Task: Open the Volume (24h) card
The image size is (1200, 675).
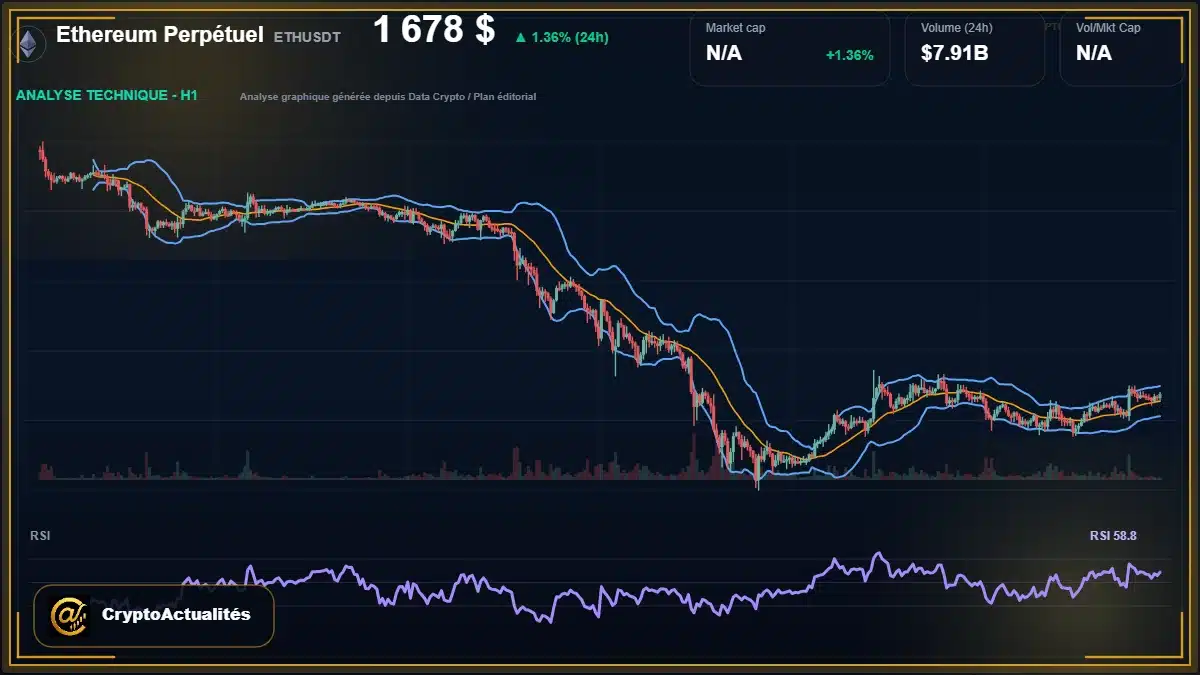Action: pos(975,49)
